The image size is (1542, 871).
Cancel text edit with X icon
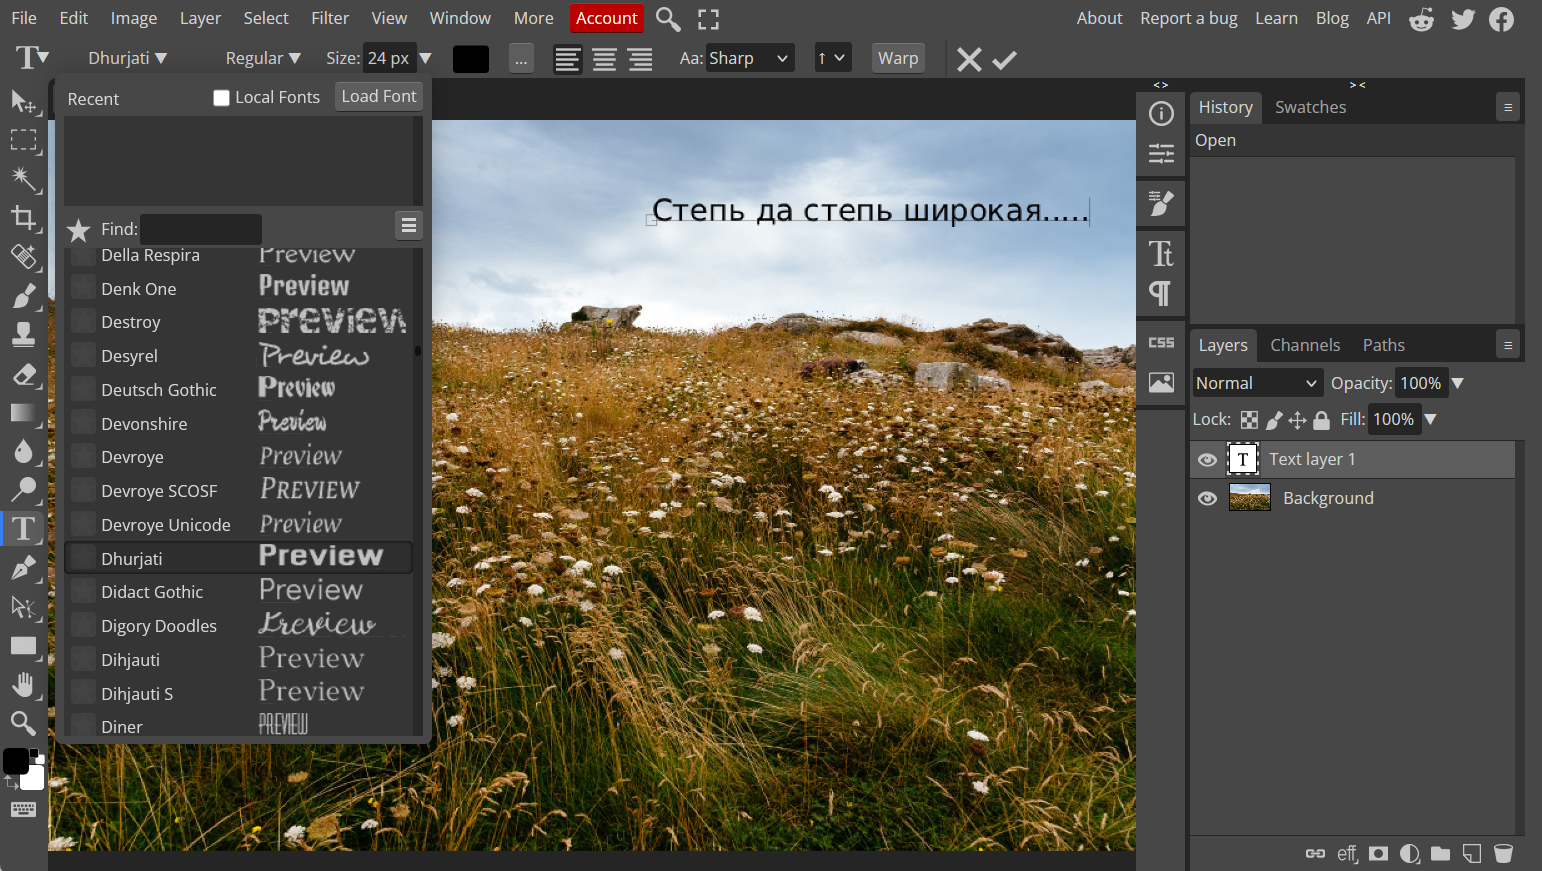(968, 60)
